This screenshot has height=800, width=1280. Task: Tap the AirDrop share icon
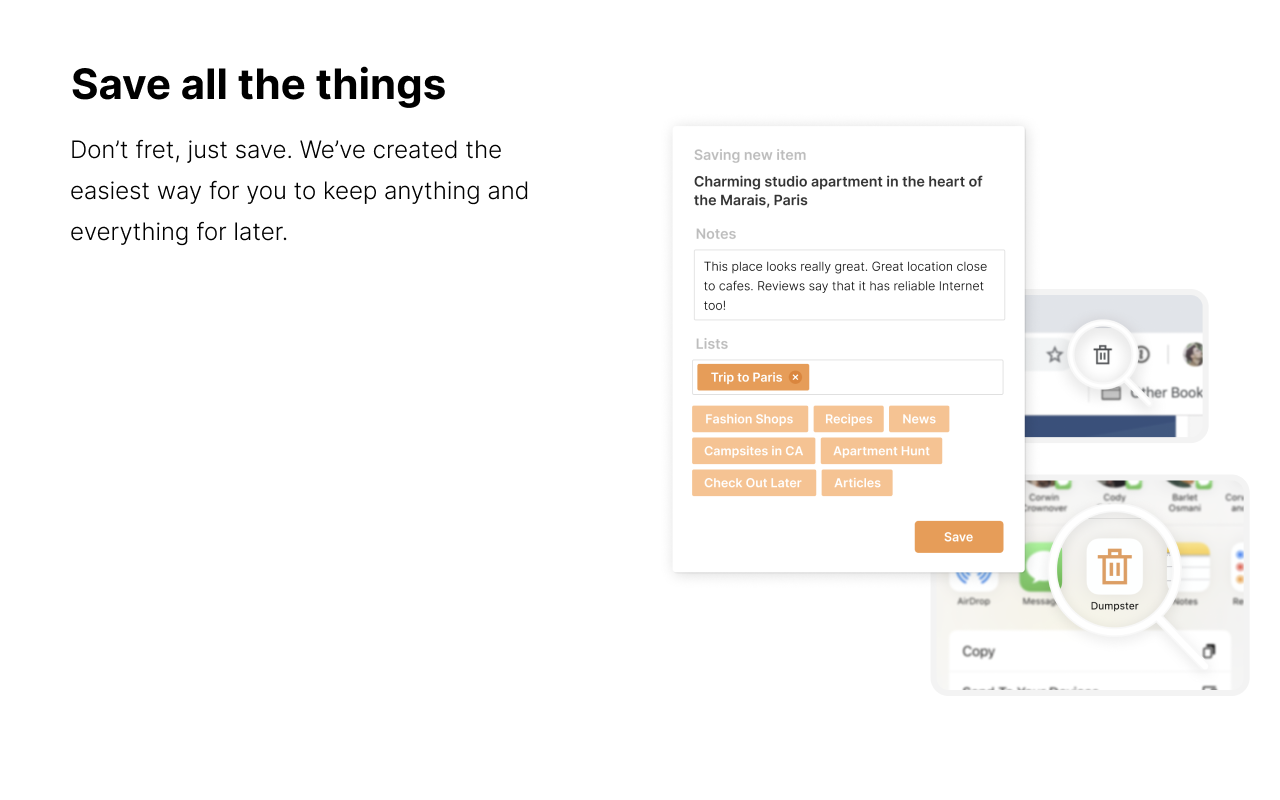(973, 578)
